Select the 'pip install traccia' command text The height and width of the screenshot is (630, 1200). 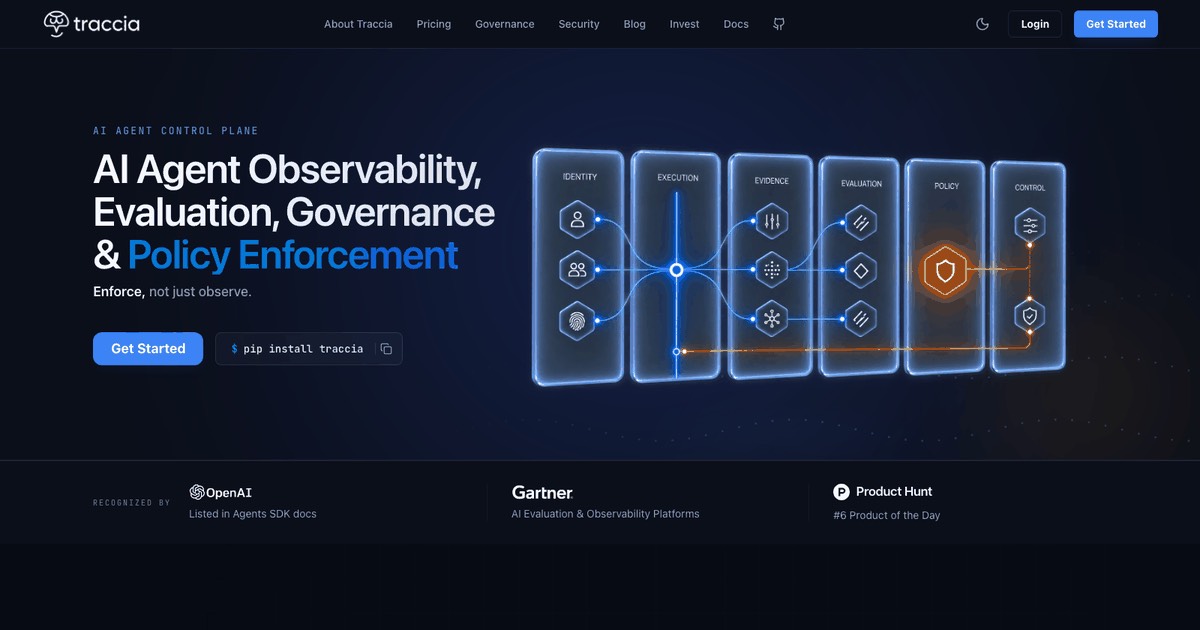click(x=304, y=349)
